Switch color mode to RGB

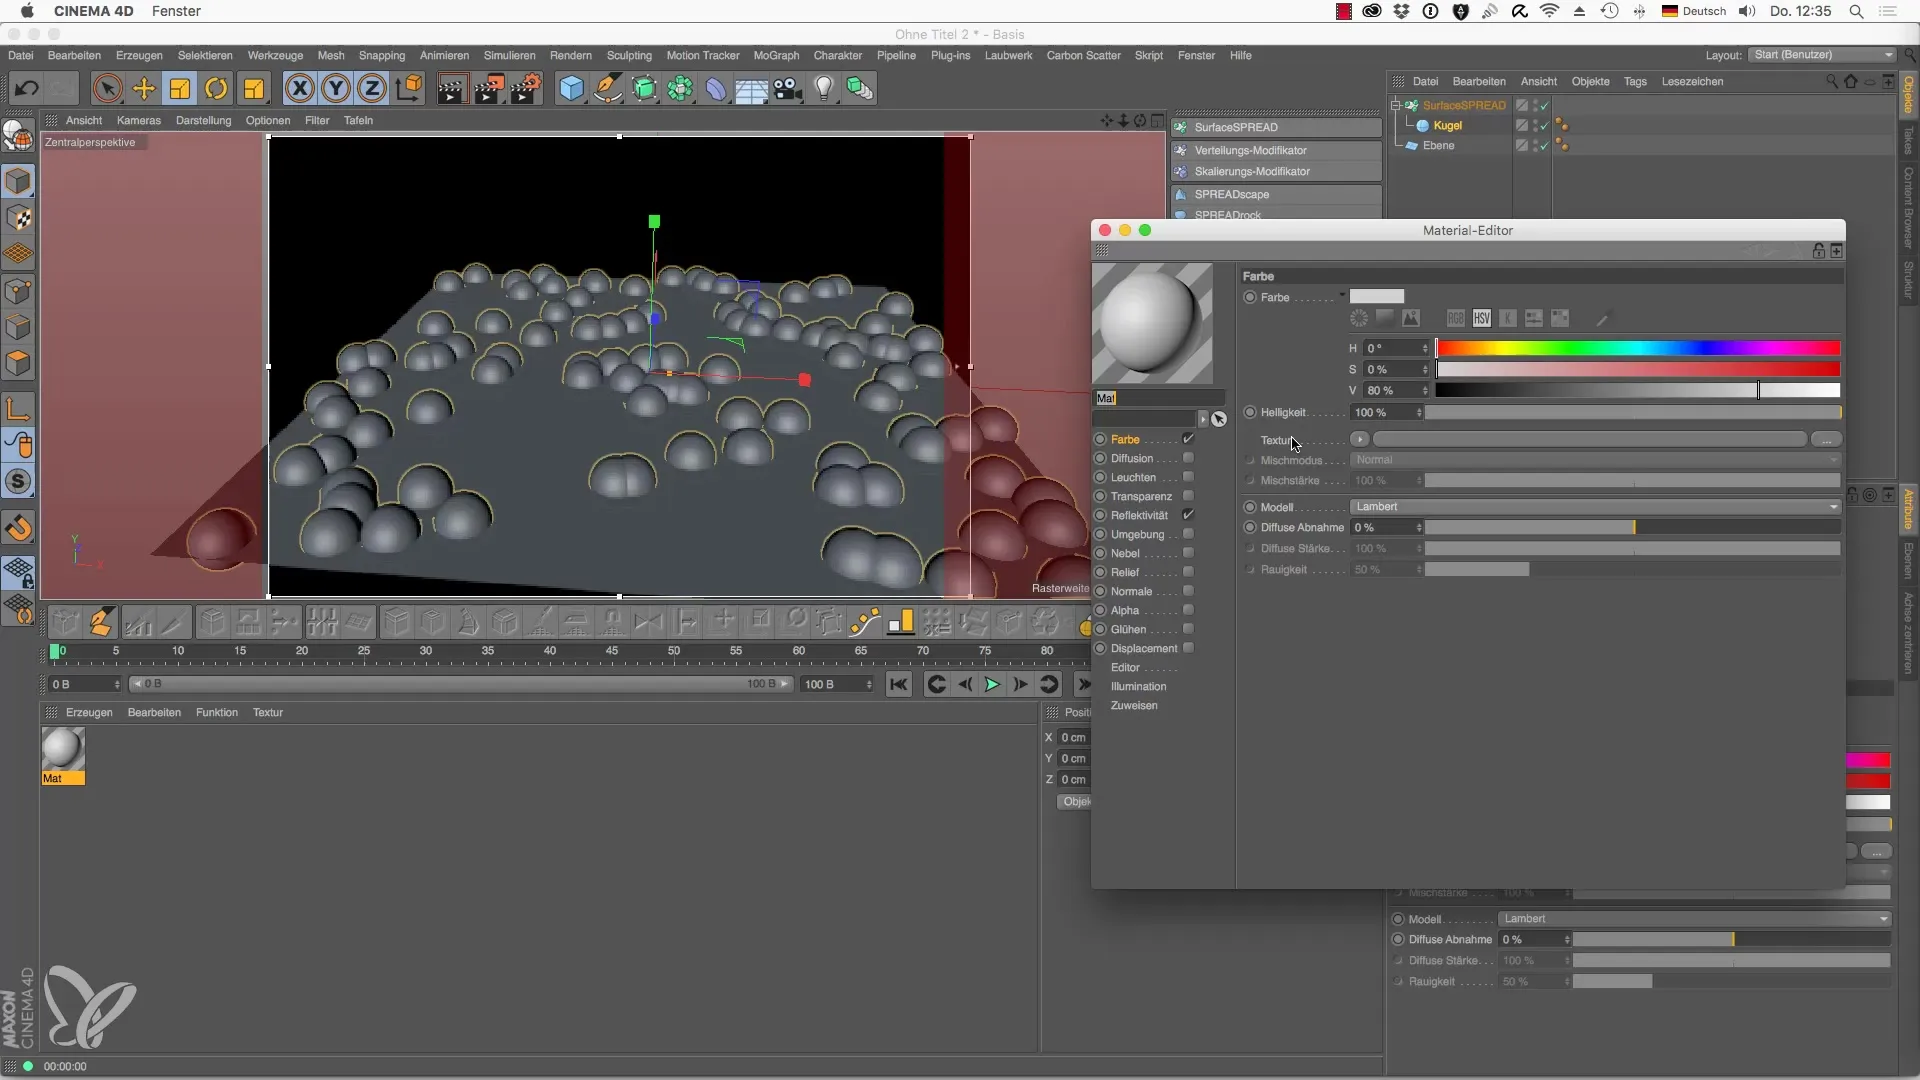(1456, 319)
